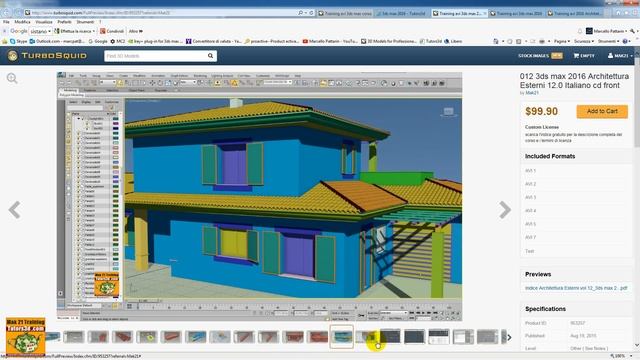Select the highlighted thumbnail in the strip

pos(342,337)
